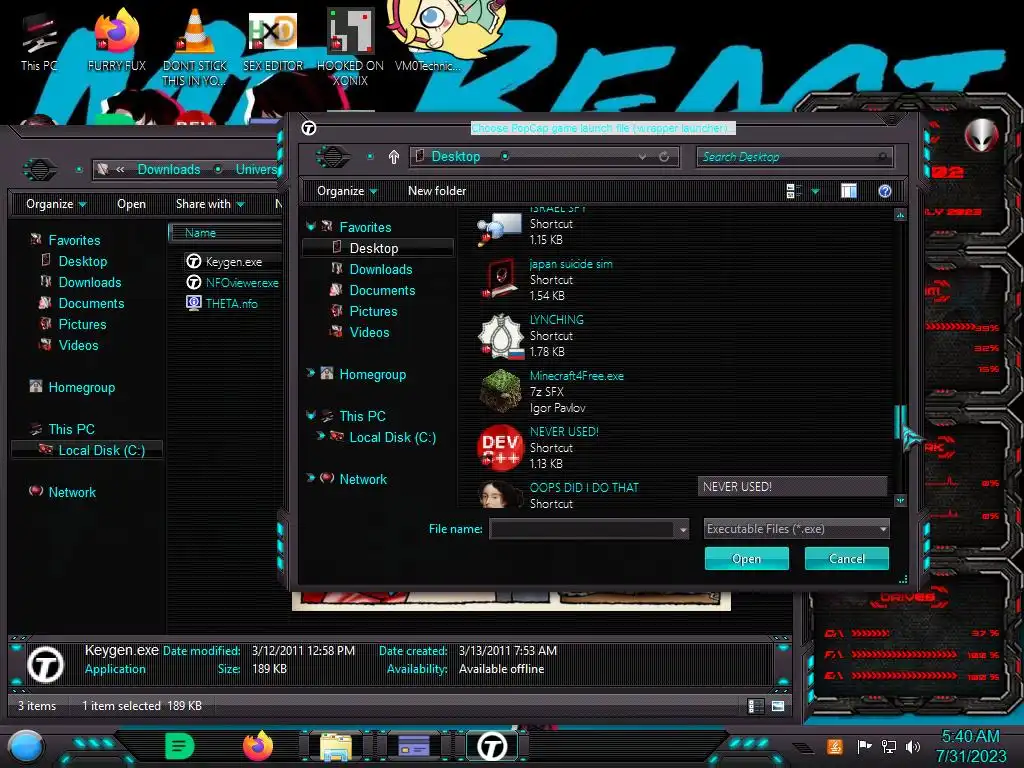The image size is (1024, 768).
Task: Open the Organize dropdown in dialog
Action: (x=347, y=191)
